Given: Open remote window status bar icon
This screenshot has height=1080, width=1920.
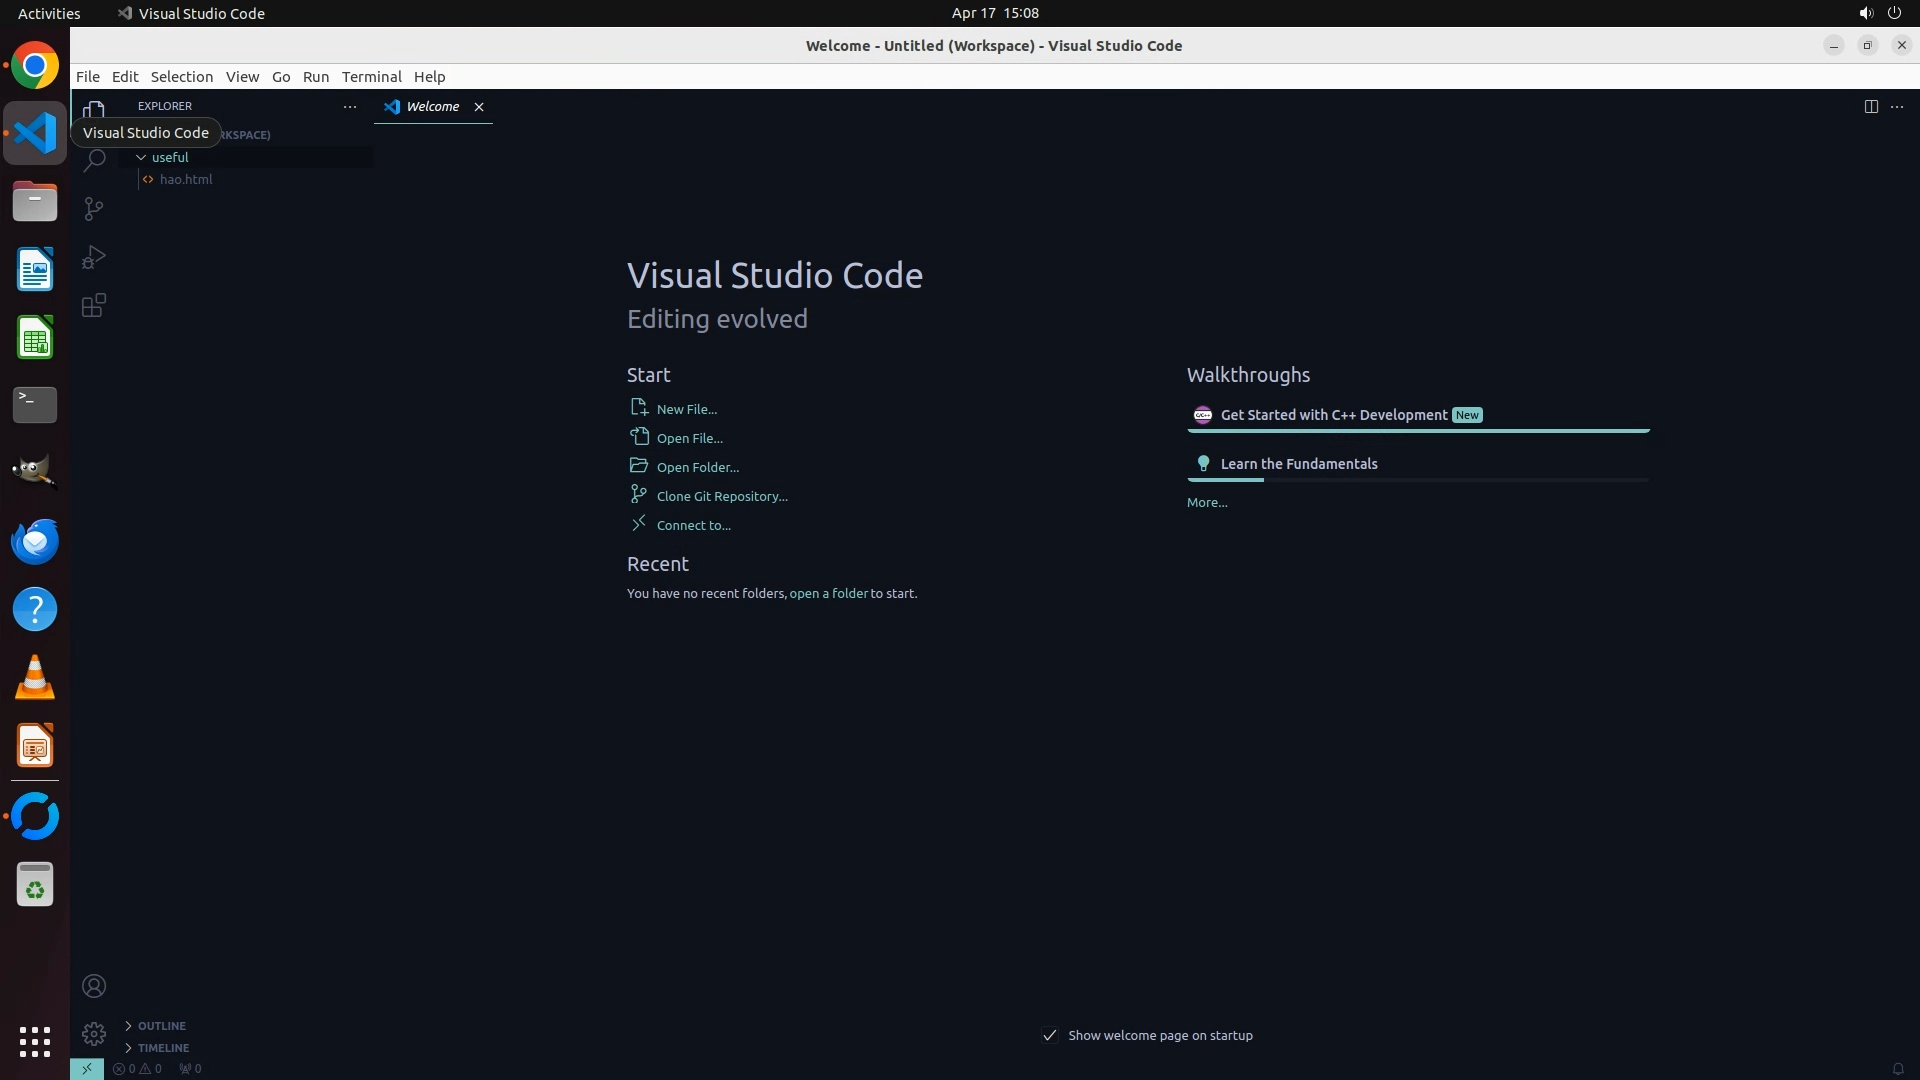Looking at the screenshot, I should tap(87, 1068).
